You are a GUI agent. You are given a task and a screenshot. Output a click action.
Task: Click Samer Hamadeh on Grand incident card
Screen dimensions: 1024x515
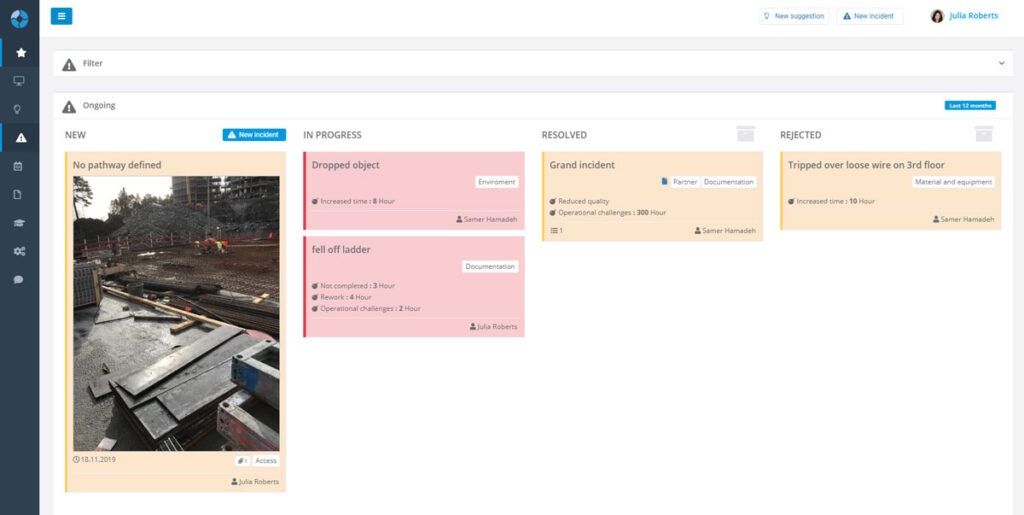pyautogui.click(x=725, y=230)
